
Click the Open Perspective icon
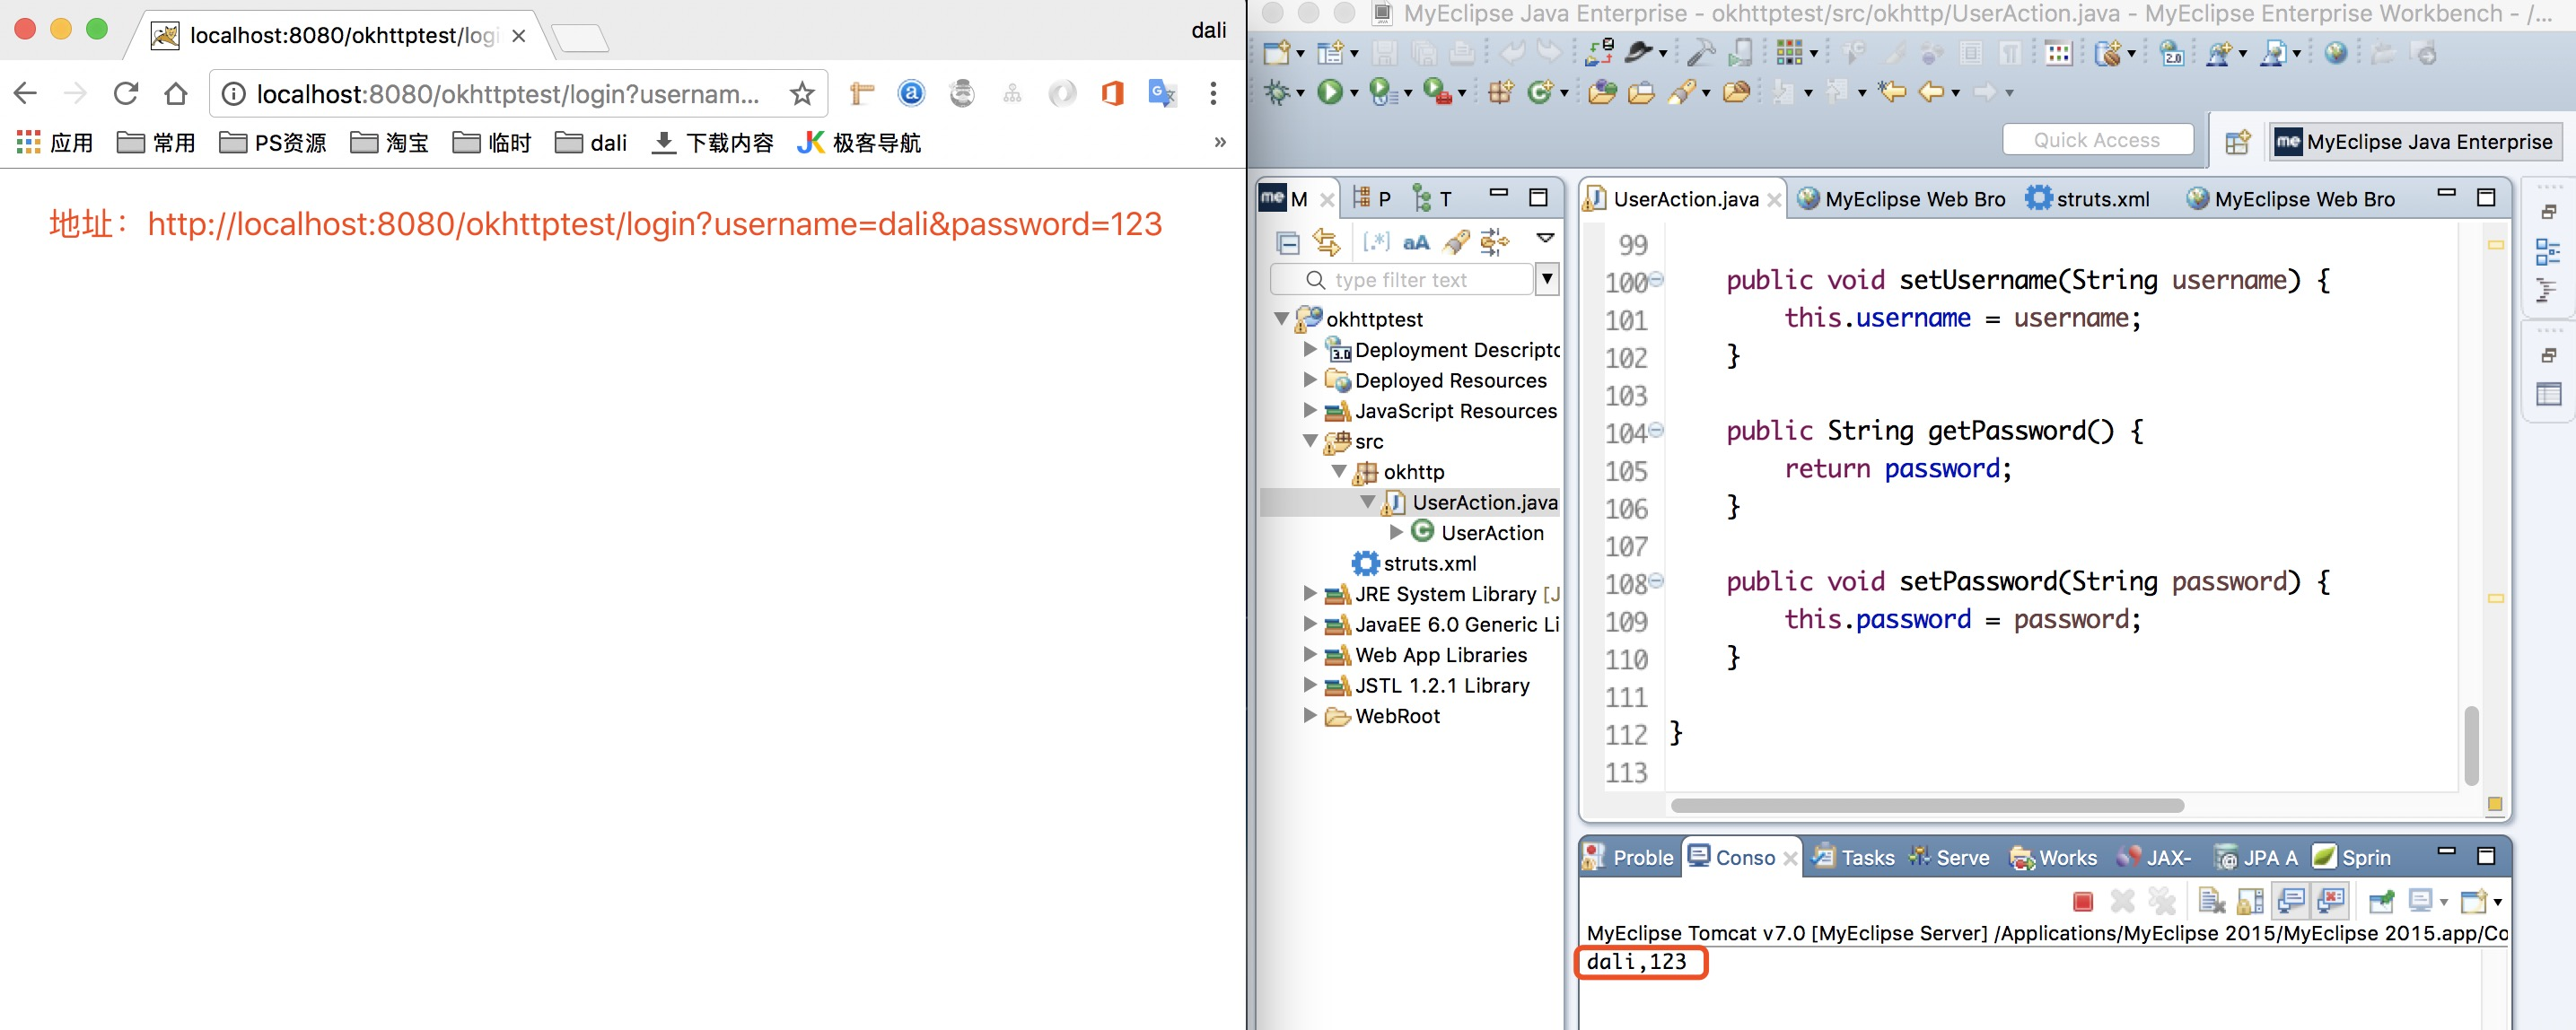coord(2237,142)
